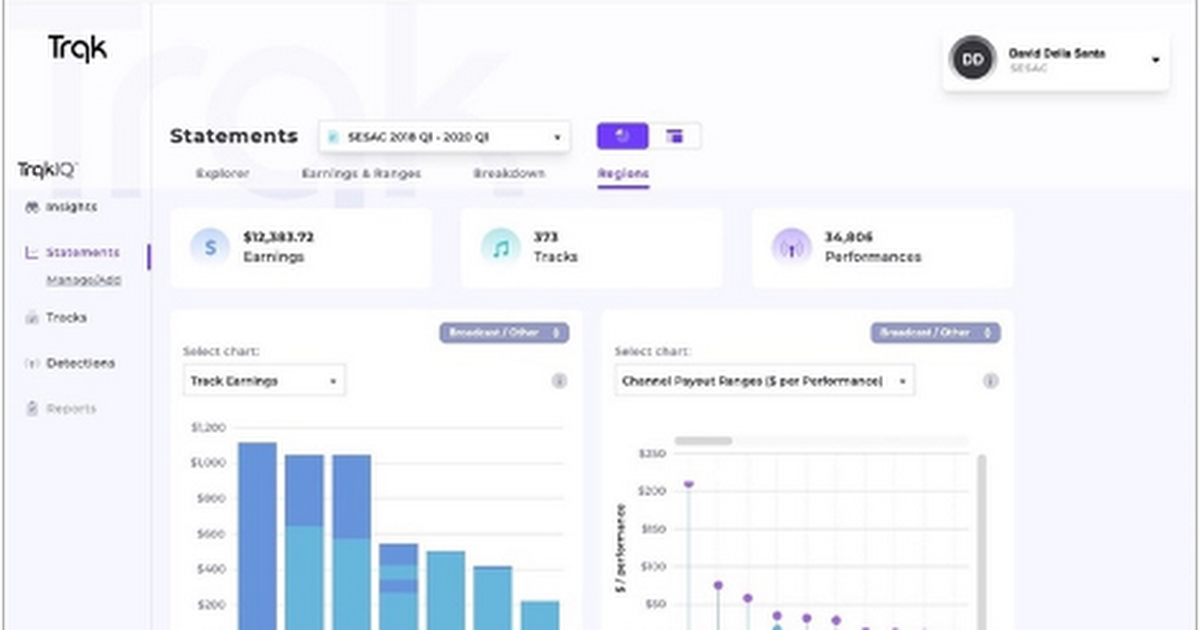
Task: Click the horizontal scrollbar above payout chart
Action: [x=703, y=441]
